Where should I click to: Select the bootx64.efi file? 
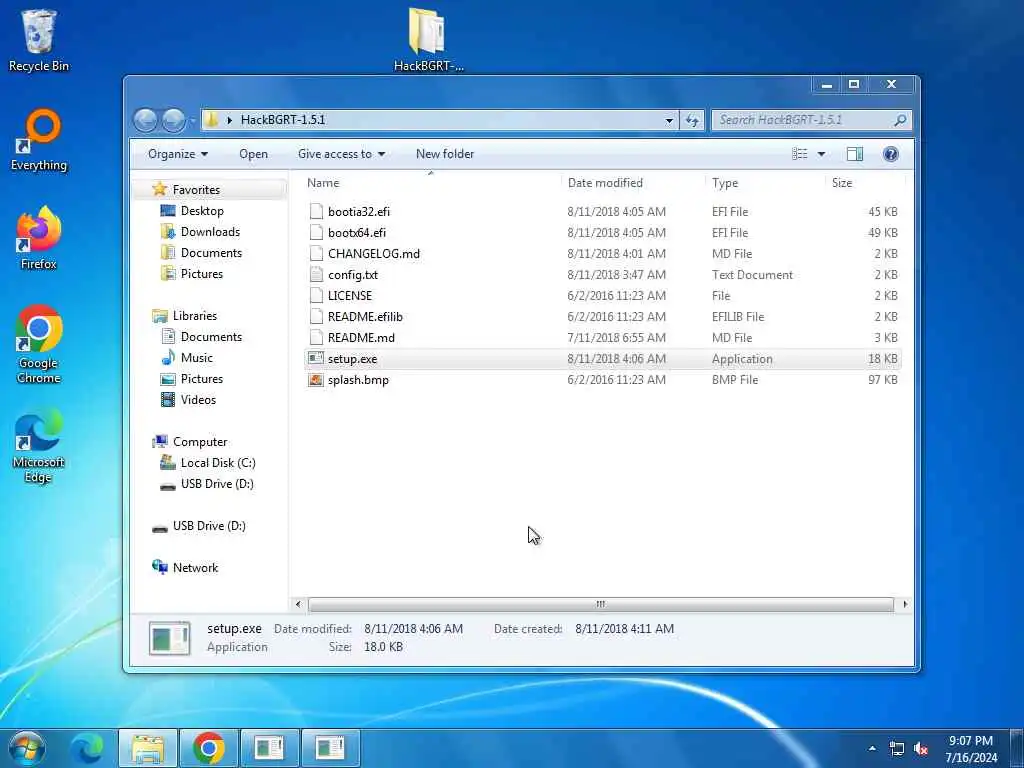[x=603, y=232]
